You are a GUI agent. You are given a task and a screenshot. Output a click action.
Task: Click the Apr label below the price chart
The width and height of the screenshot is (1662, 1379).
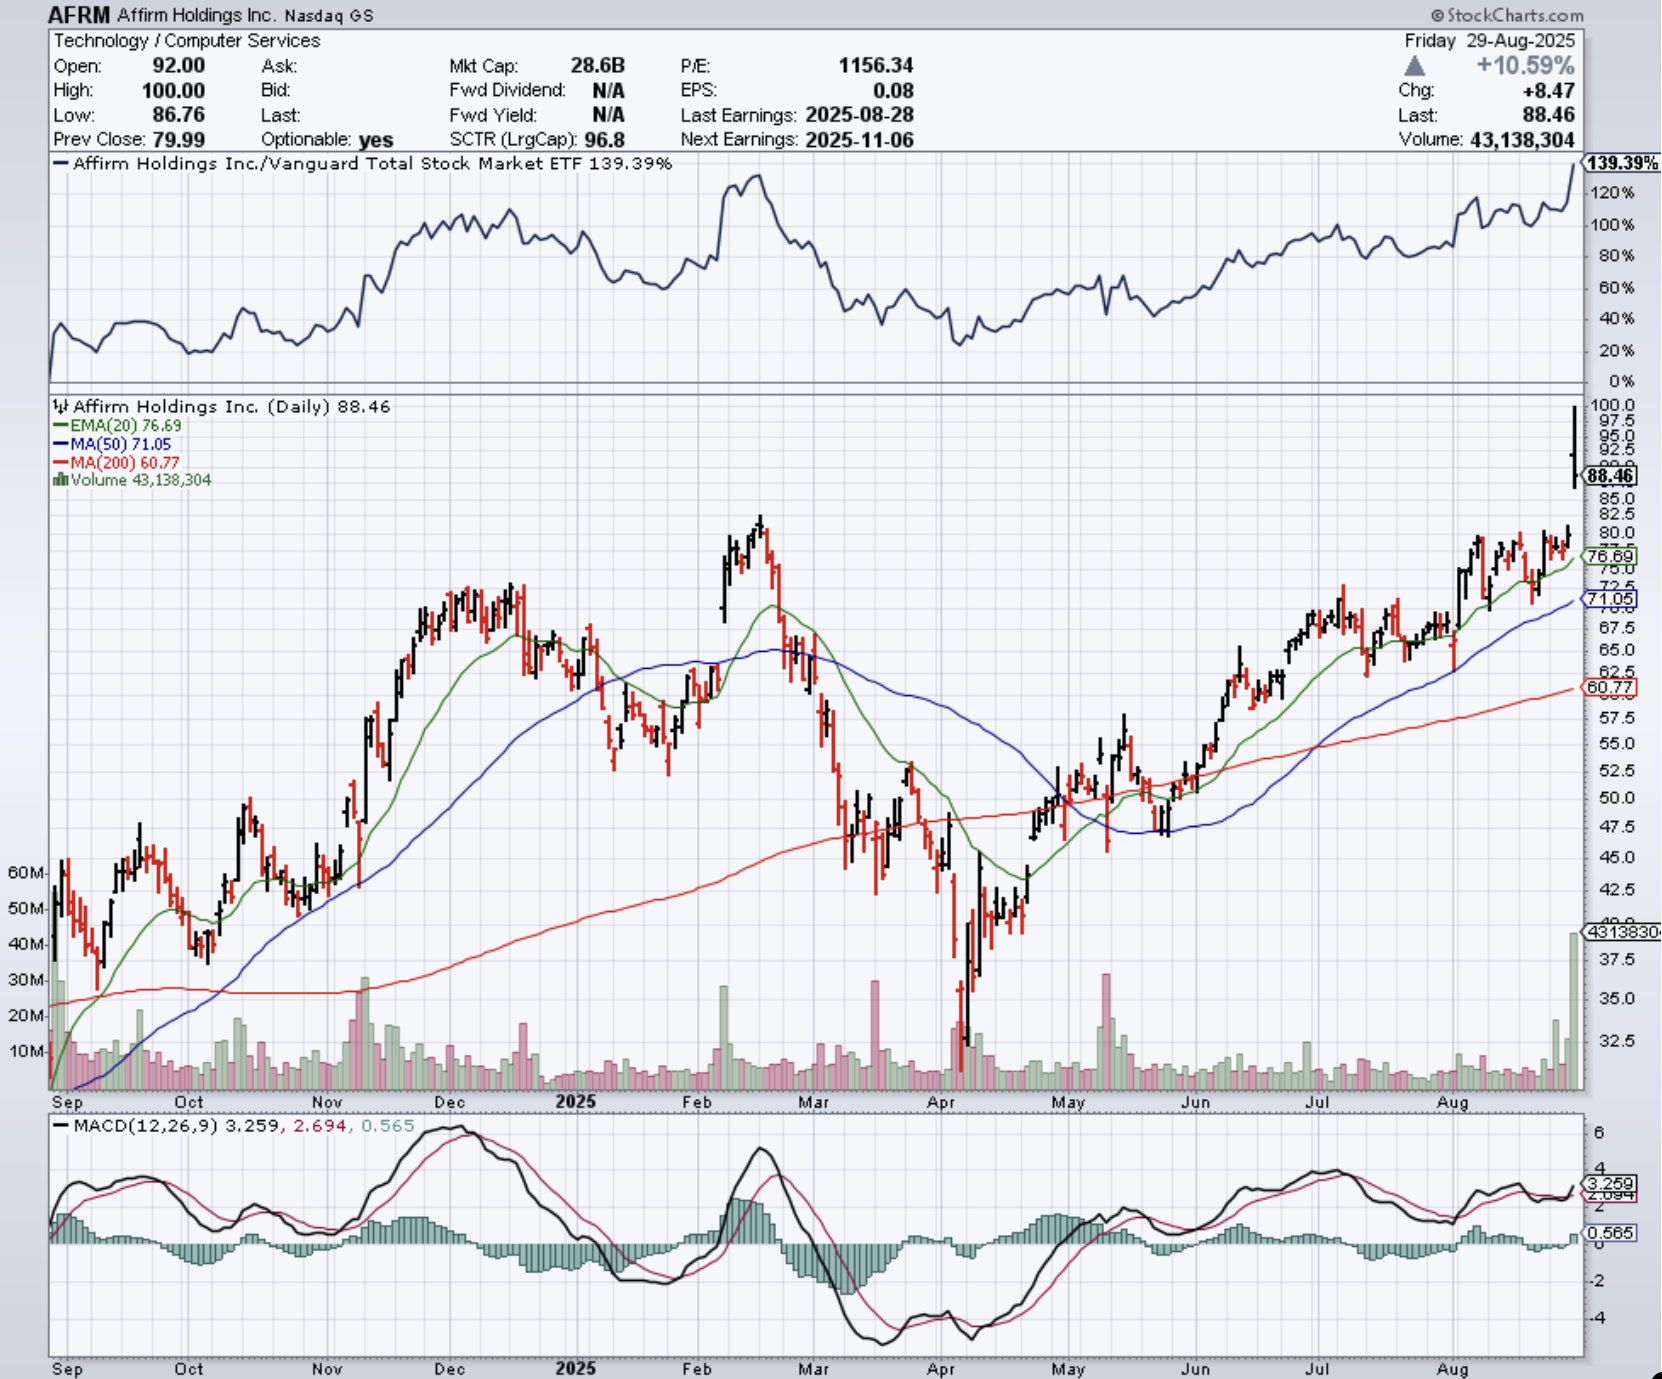(x=941, y=1102)
